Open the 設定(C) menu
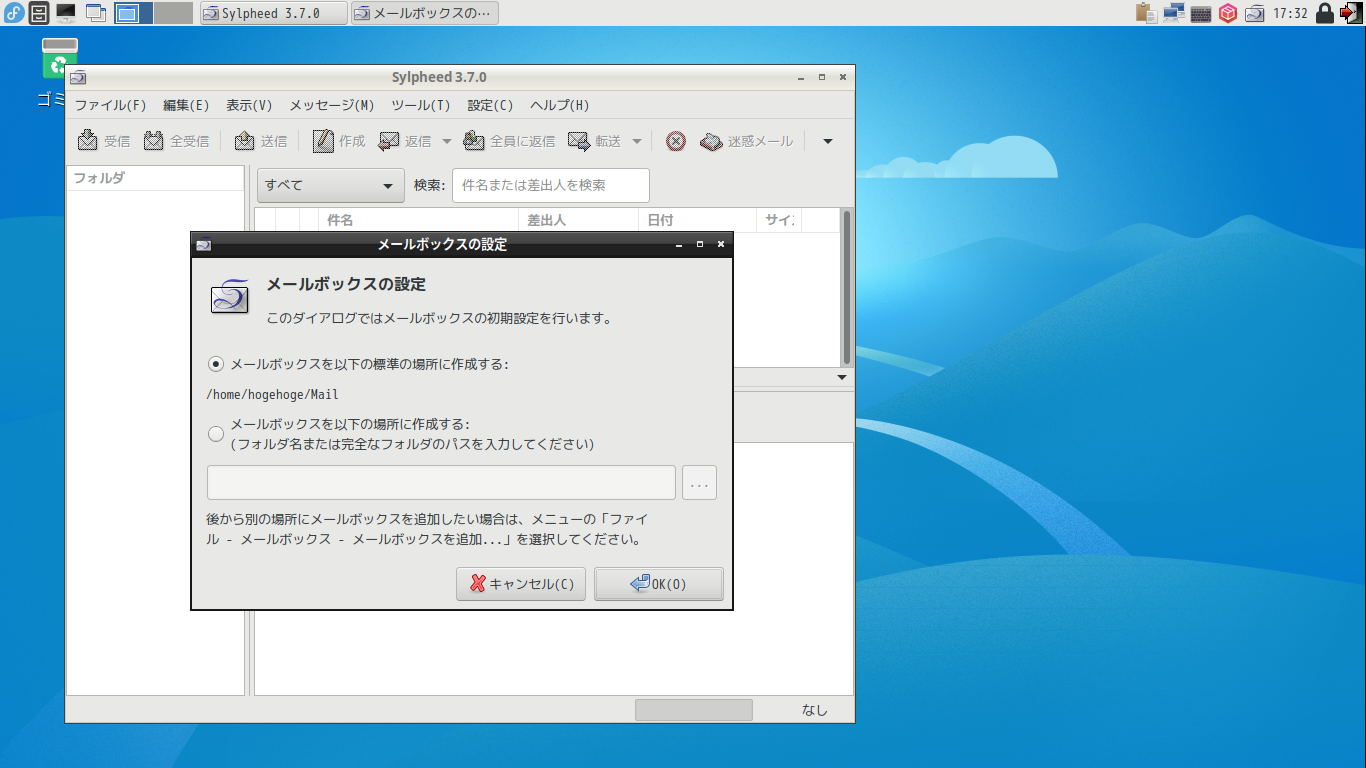This screenshot has height=768, width=1366. pos(490,105)
